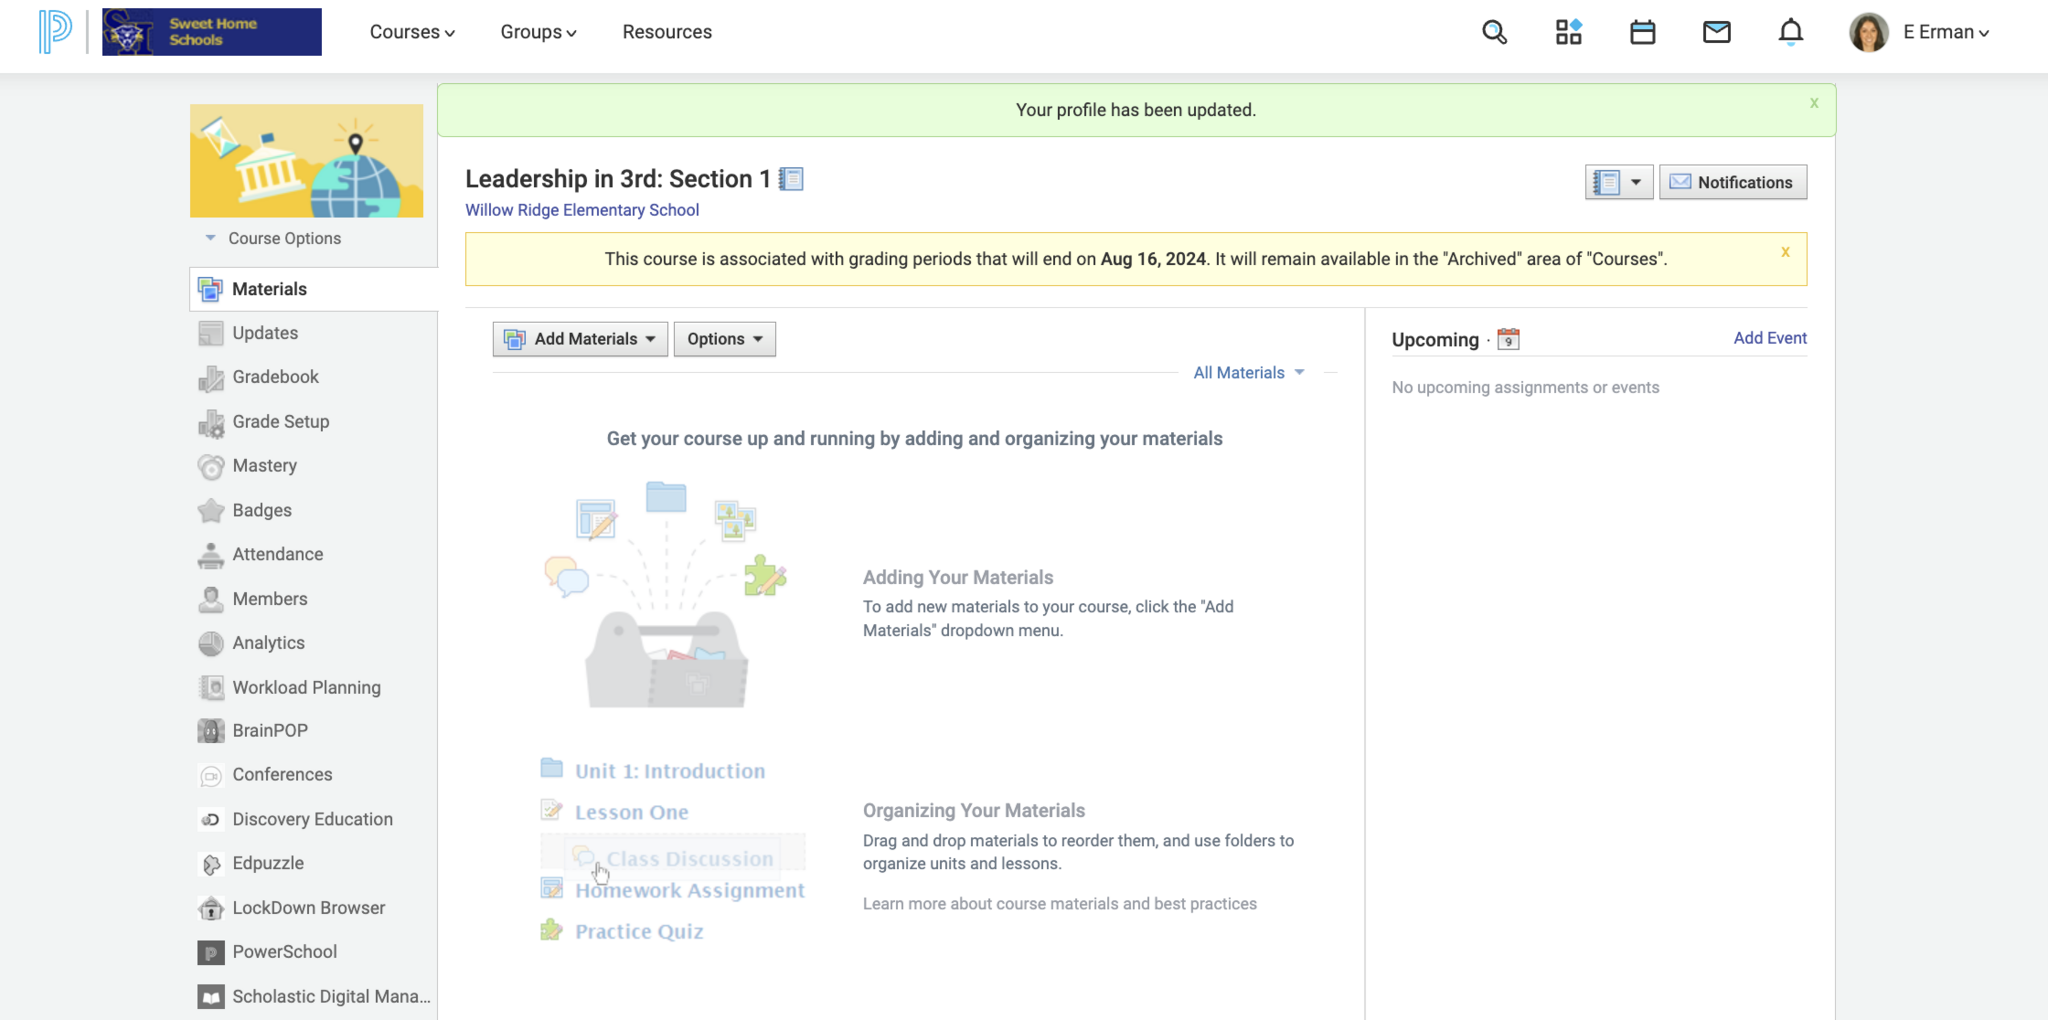2048x1020 pixels.
Task: Open the messages envelope icon
Action: pos(1716,32)
